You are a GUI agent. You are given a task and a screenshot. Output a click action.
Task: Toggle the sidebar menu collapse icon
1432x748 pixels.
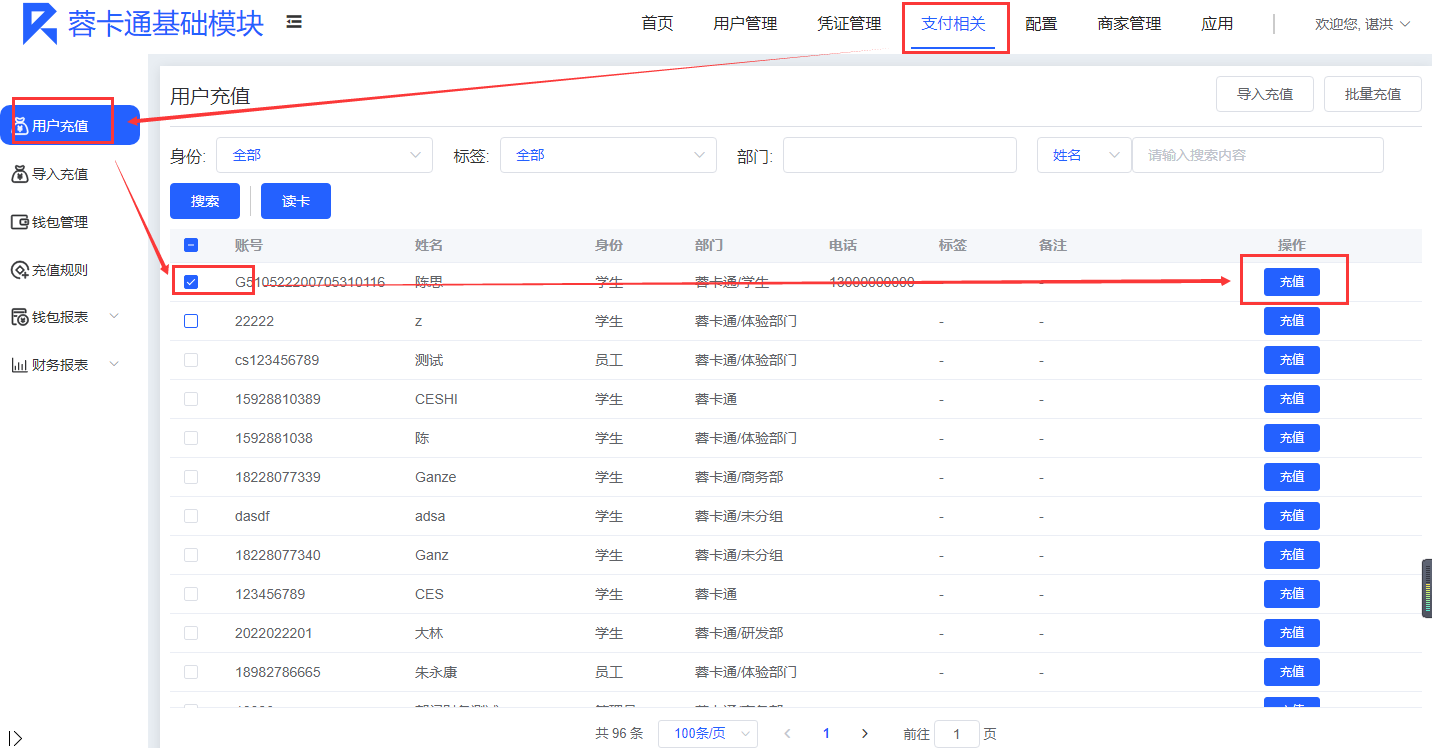pyautogui.click(x=294, y=22)
